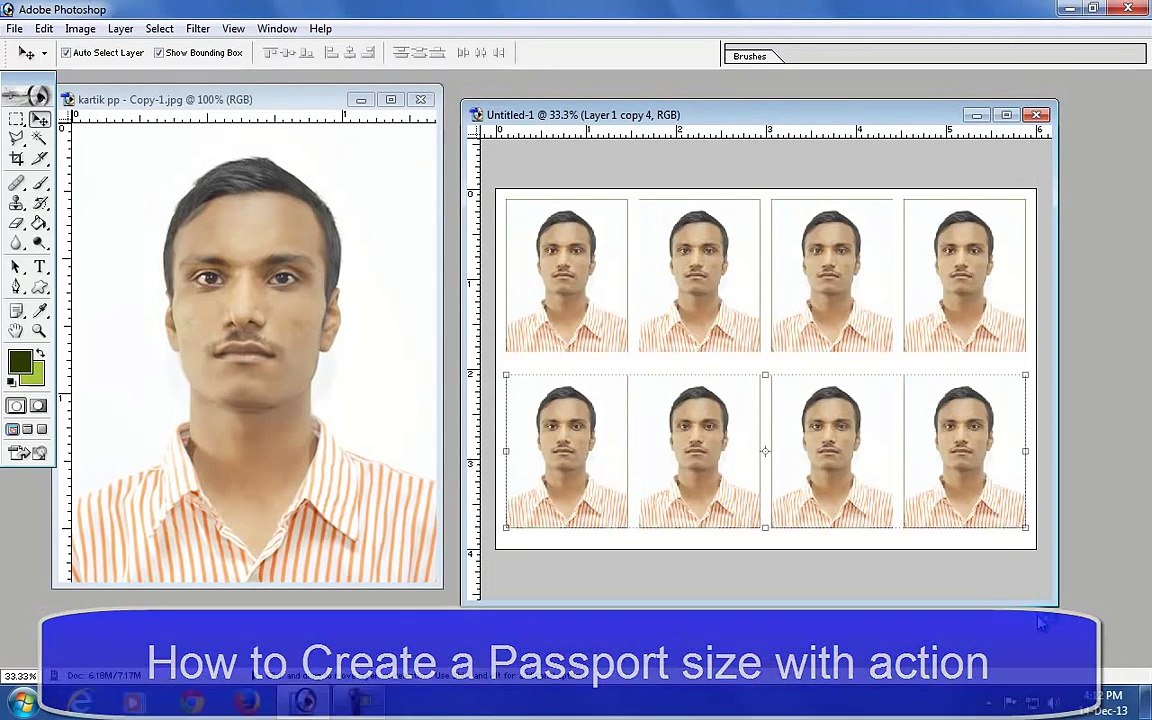Select the Custom Shape tool
This screenshot has width=1152, height=720.
(x=40, y=287)
